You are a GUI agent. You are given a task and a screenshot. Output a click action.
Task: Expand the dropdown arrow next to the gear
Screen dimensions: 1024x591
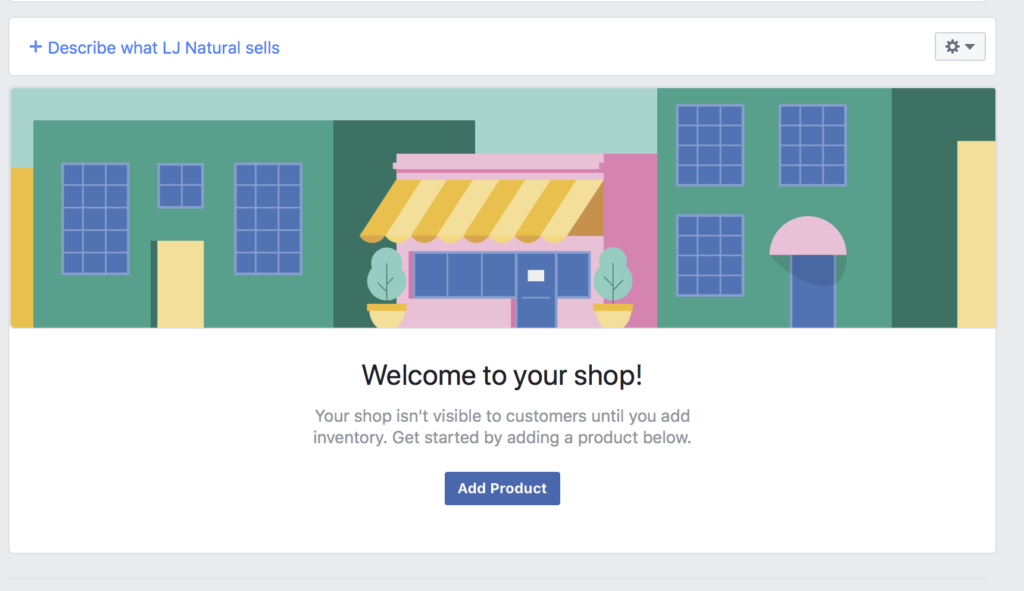(969, 46)
